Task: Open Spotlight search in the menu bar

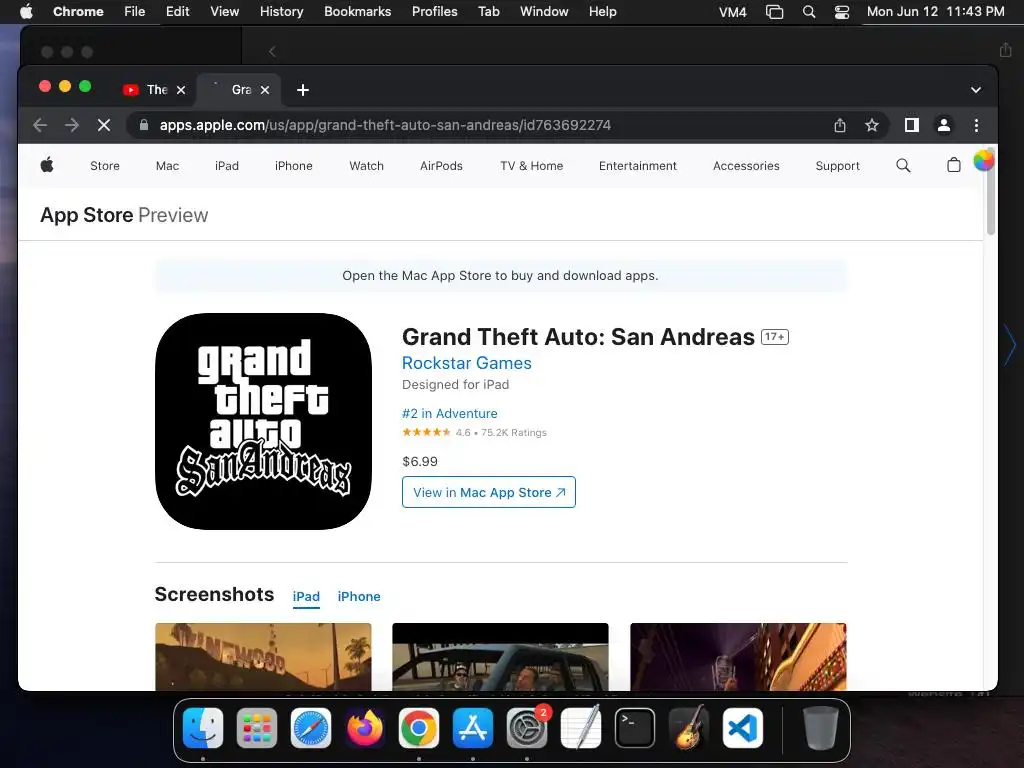Action: click(x=808, y=12)
